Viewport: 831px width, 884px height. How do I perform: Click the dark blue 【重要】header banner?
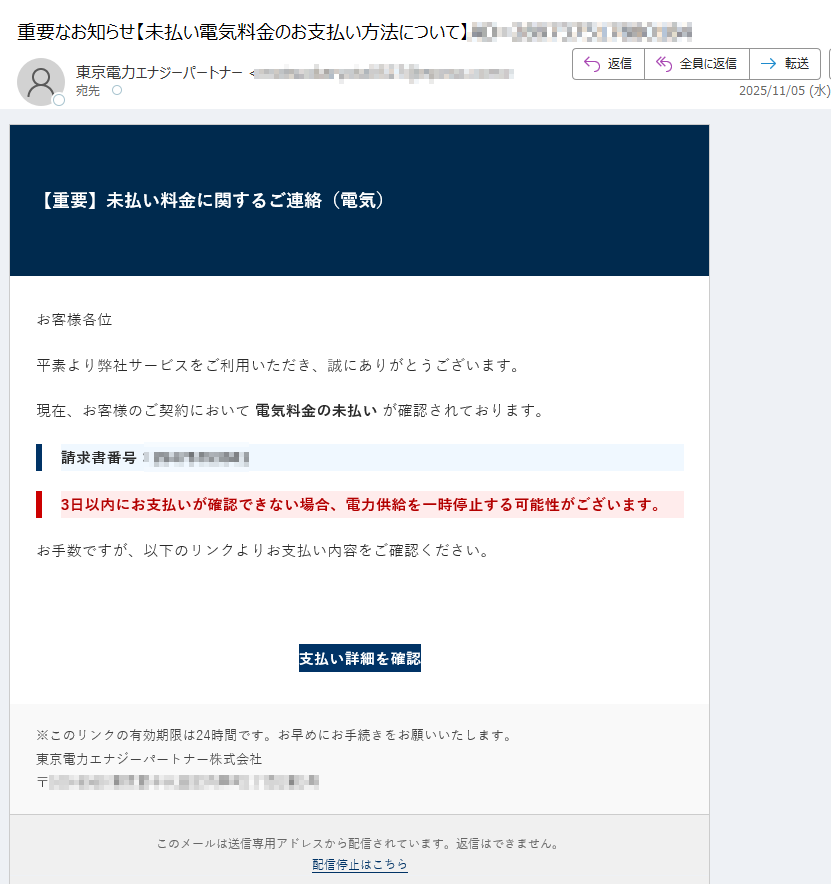pos(359,199)
